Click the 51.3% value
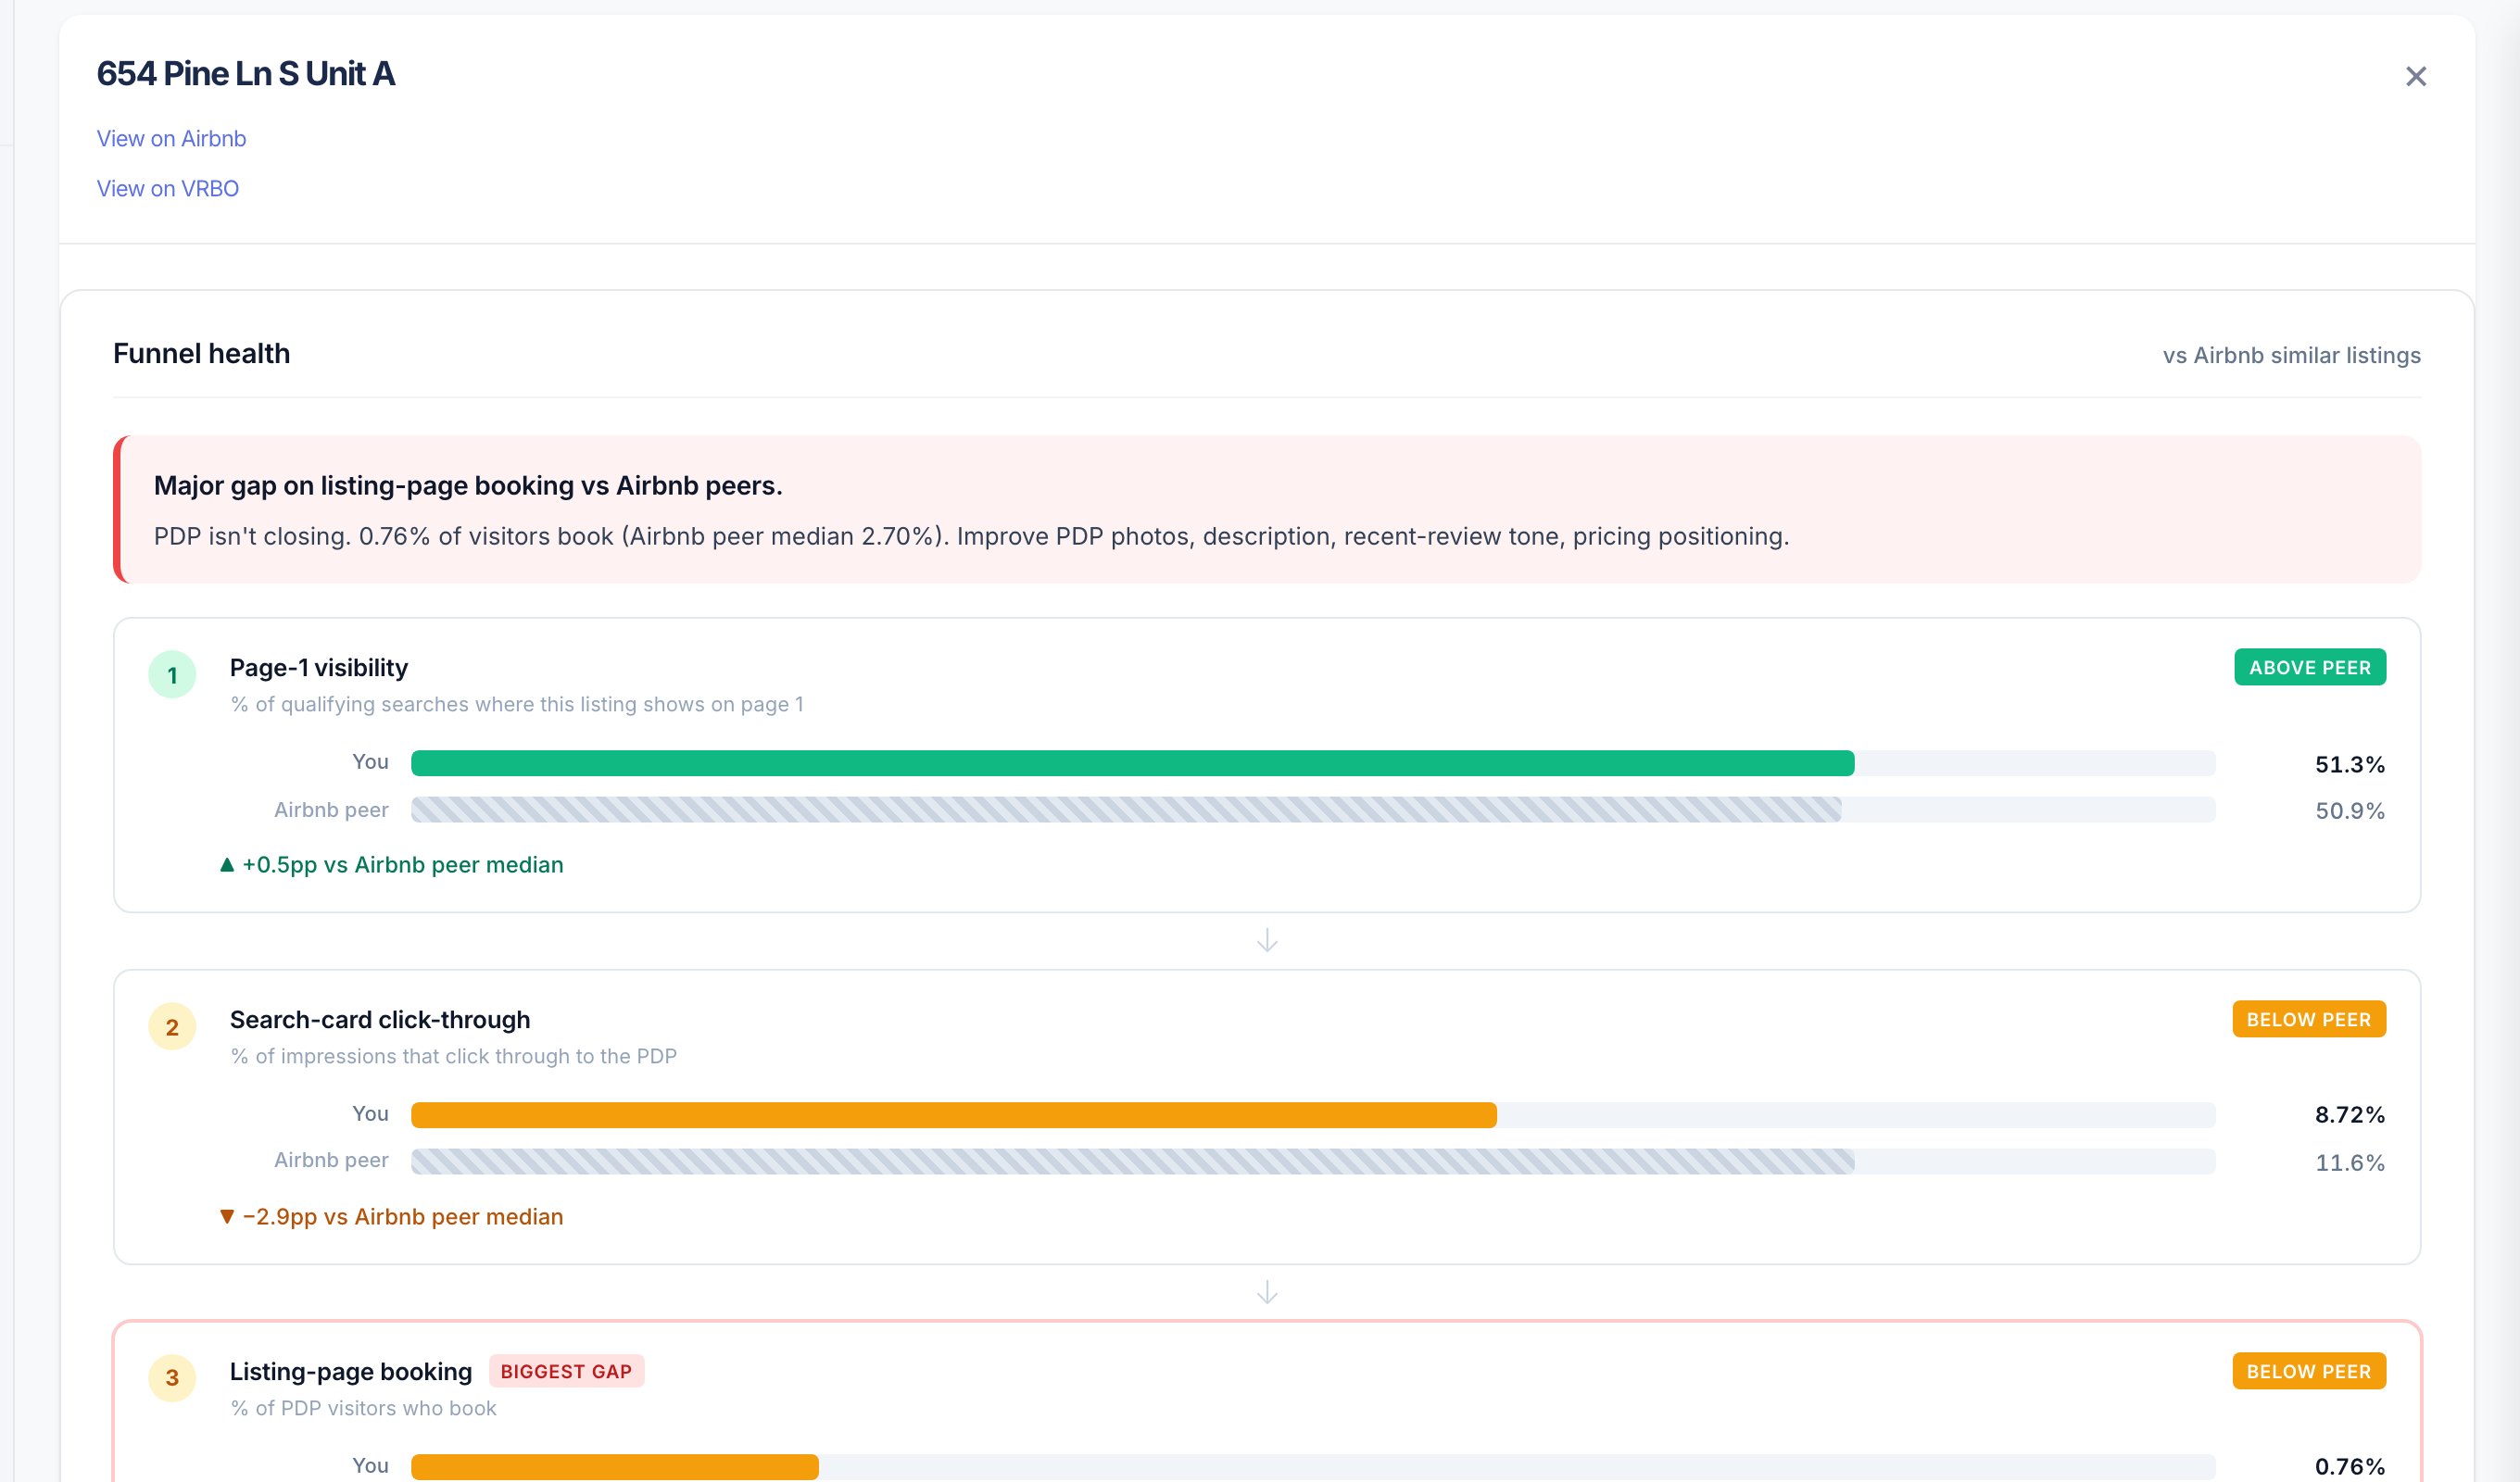2520x1482 pixels. 2350,765
